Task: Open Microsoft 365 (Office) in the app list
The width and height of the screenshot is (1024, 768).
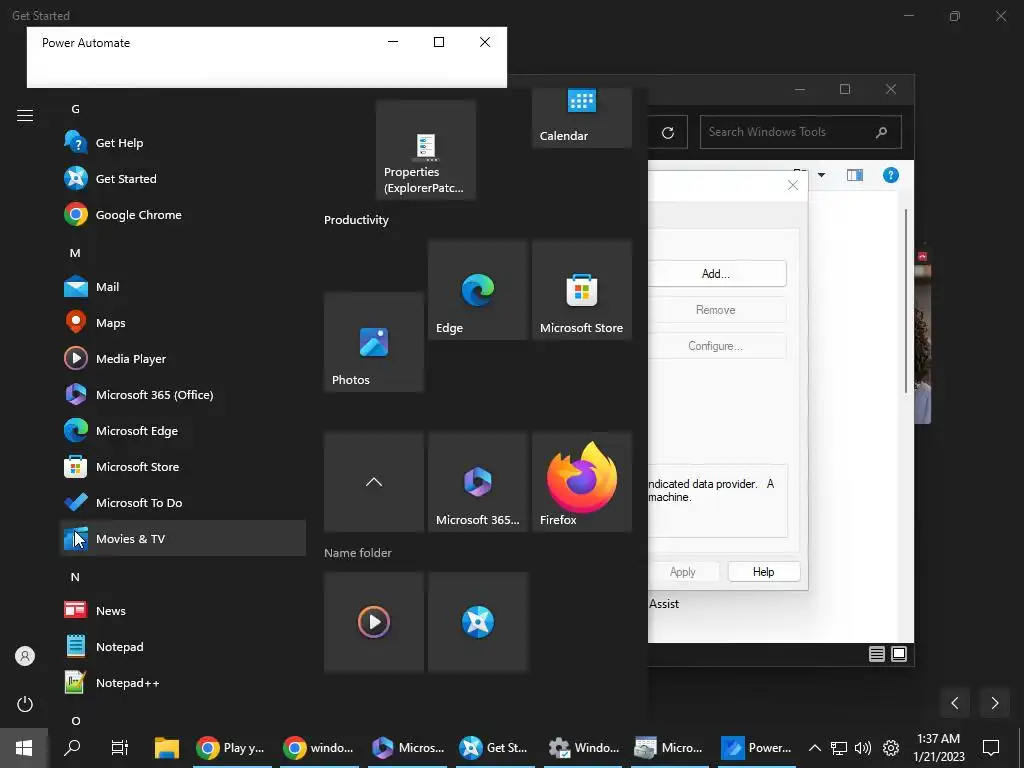Action: coord(183,394)
